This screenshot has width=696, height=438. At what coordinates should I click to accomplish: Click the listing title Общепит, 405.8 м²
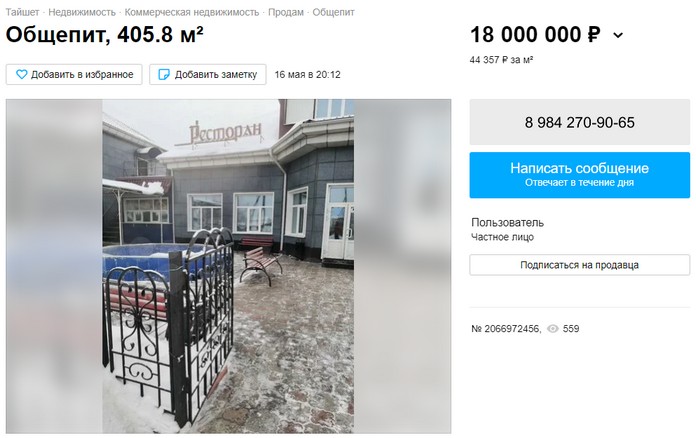point(105,35)
